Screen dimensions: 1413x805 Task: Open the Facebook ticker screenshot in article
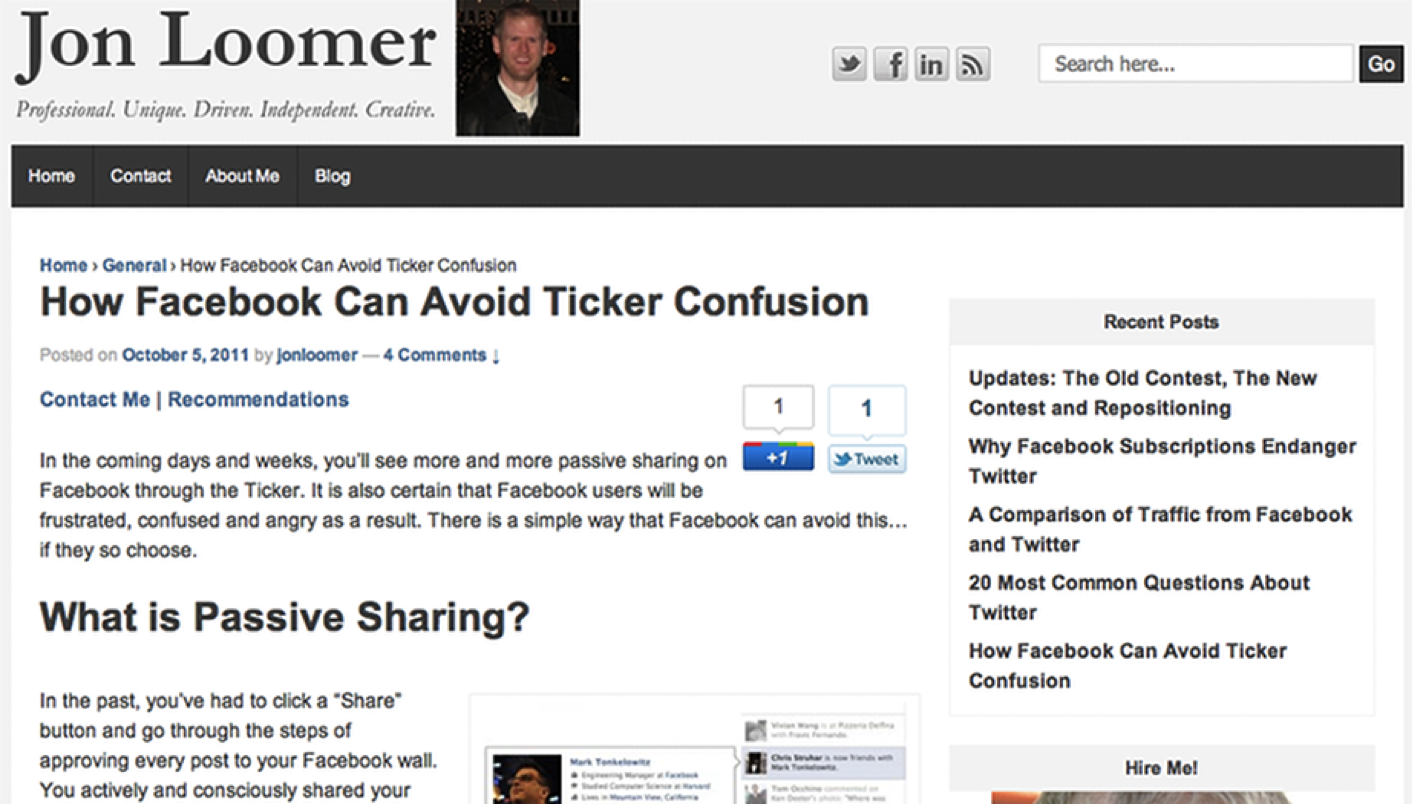(695, 750)
